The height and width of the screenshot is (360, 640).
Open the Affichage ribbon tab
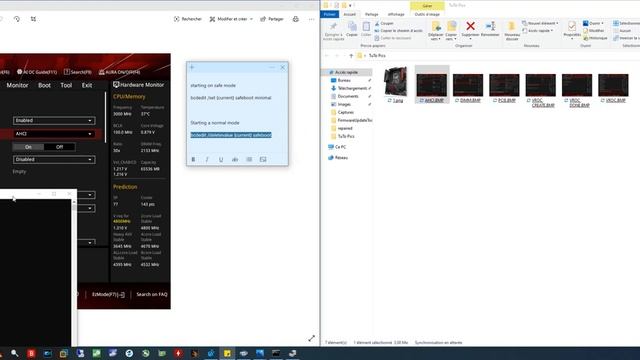(x=396, y=14)
